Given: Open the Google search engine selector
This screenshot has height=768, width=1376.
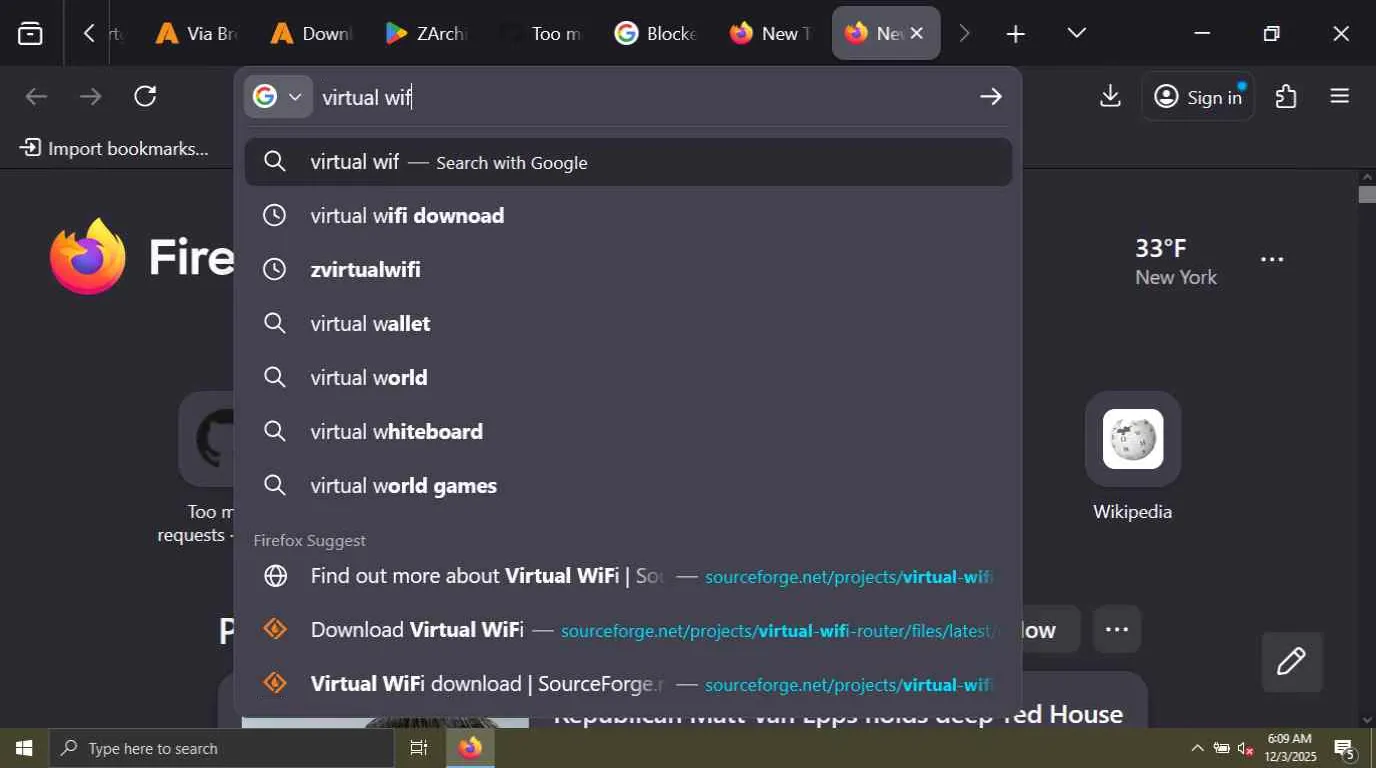Looking at the screenshot, I should [279, 97].
